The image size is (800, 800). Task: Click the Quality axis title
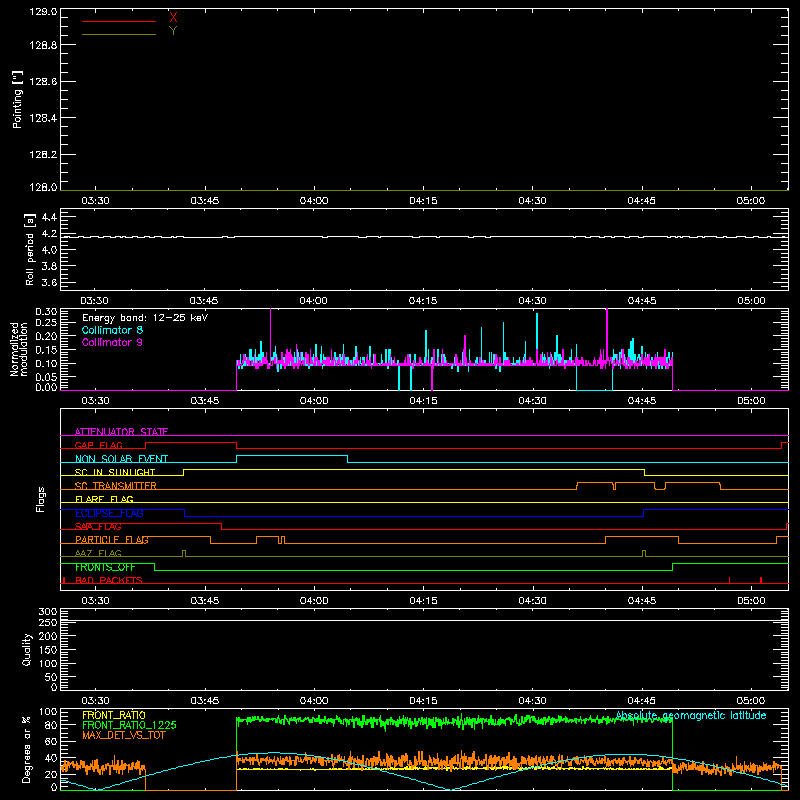(x=27, y=649)
